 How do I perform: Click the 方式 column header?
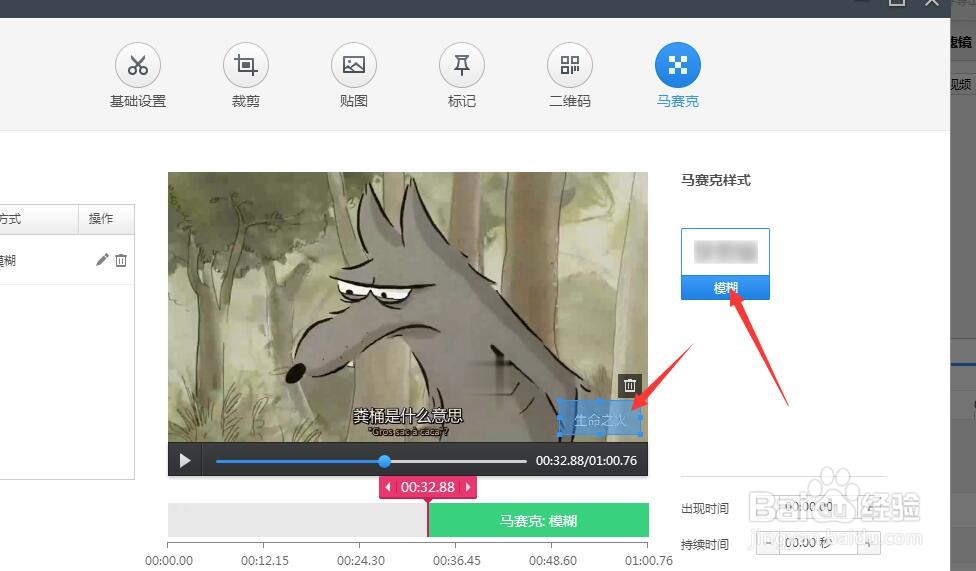tap(39, 219)
